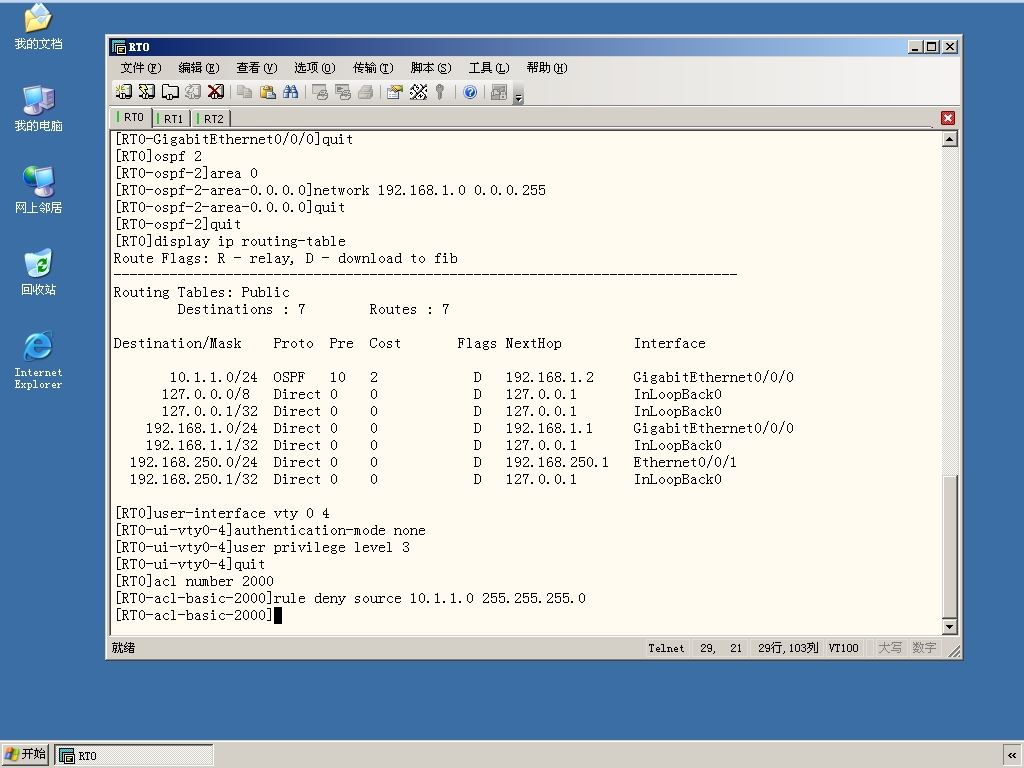
Task: Open the 工具(L) menu
Action: (x=489, y=68)
